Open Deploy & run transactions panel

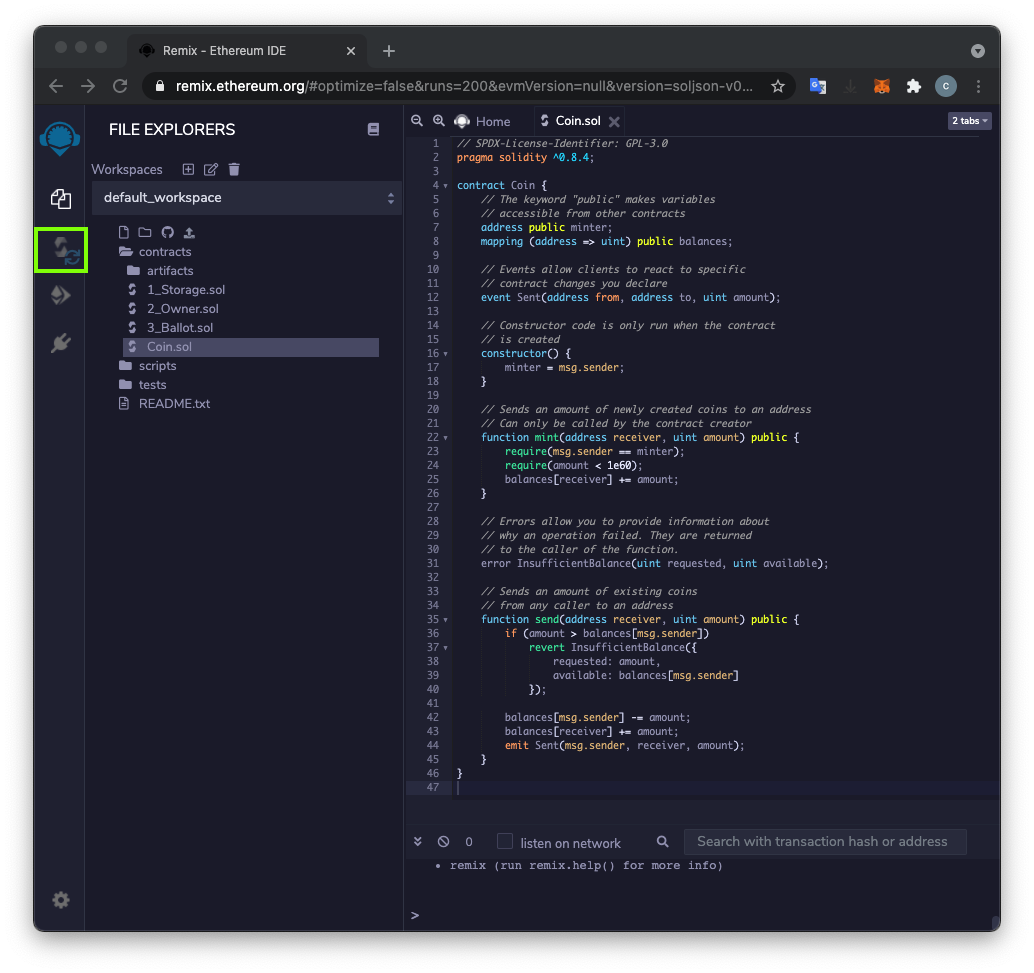[x=61, y=295]
